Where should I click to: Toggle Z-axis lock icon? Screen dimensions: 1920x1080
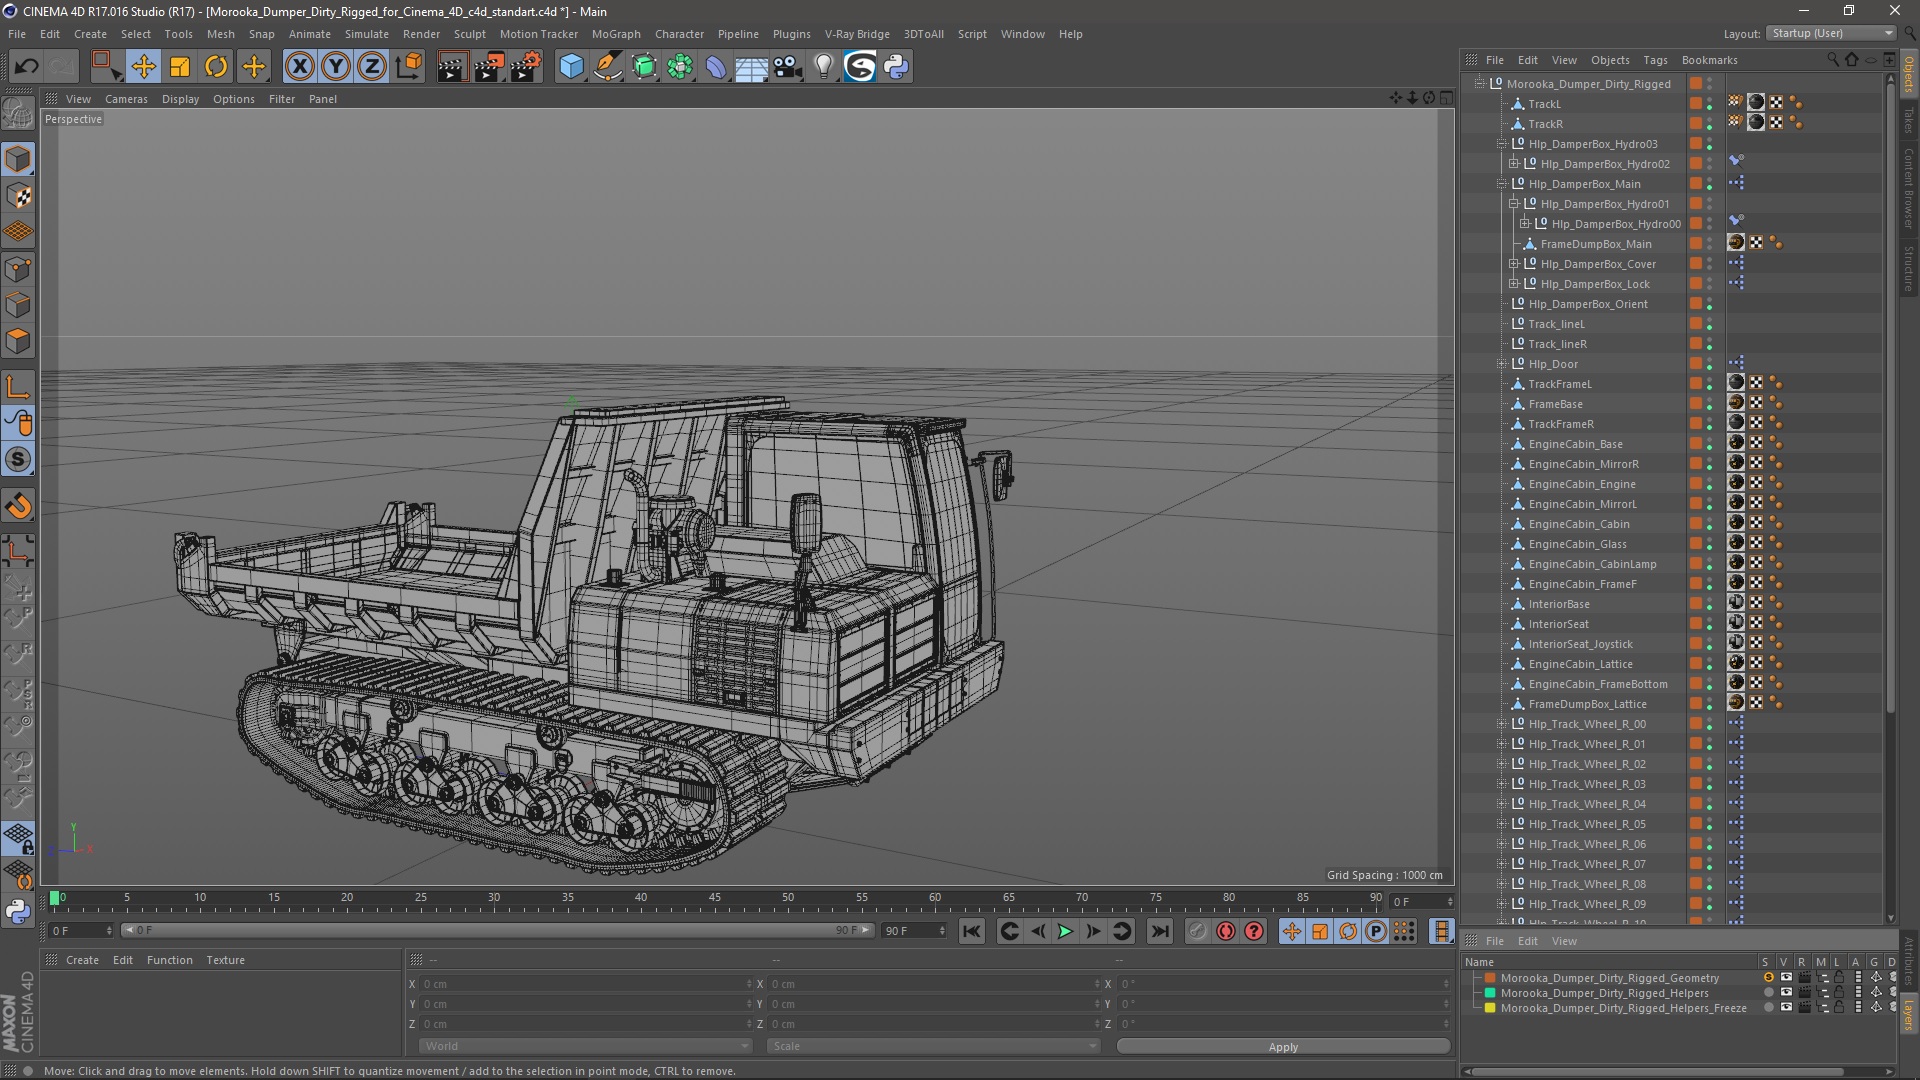372,67
